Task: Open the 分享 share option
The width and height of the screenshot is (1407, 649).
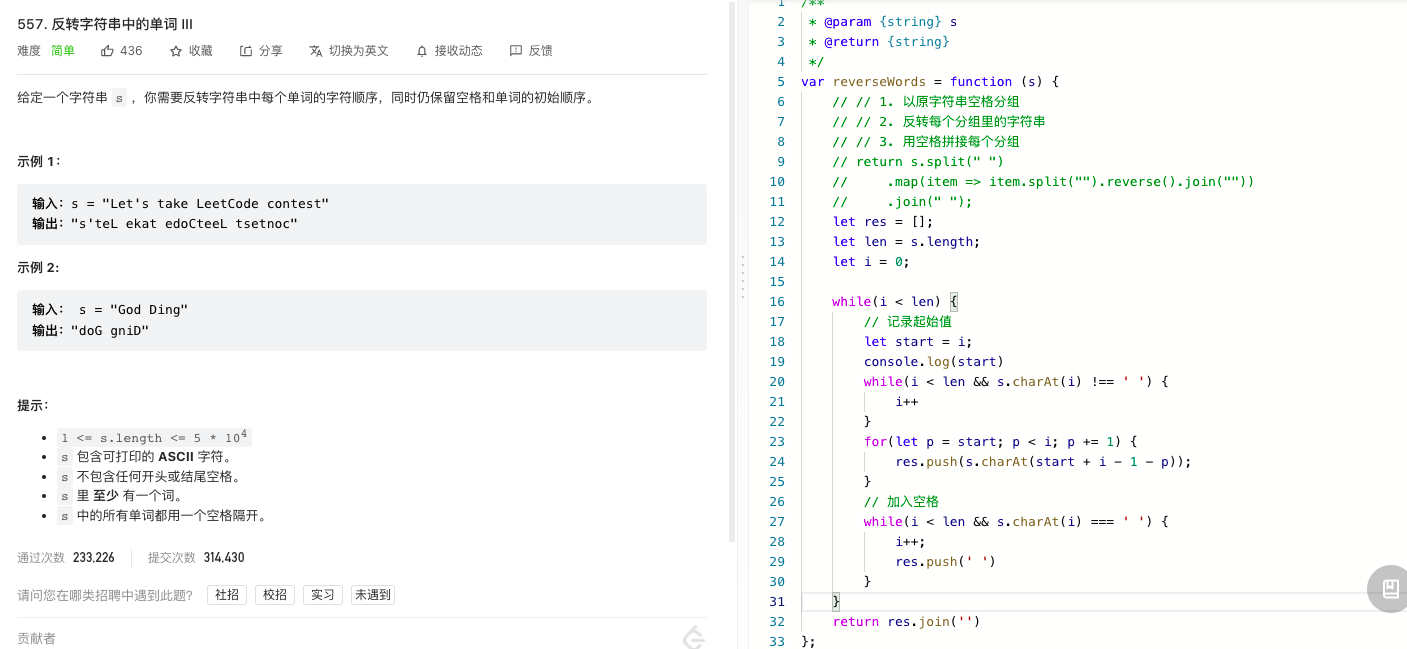Action: 261,51
